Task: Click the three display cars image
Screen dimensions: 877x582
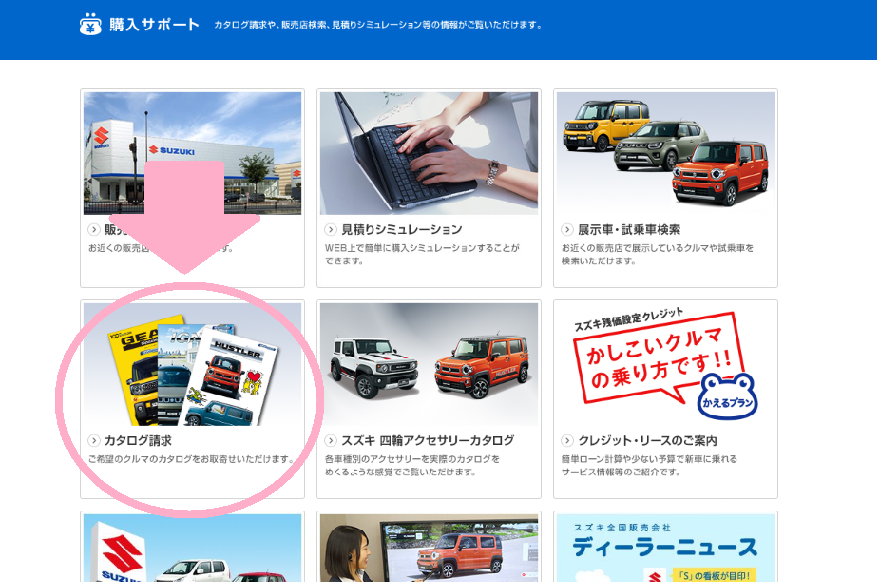Action: (666, 153)
